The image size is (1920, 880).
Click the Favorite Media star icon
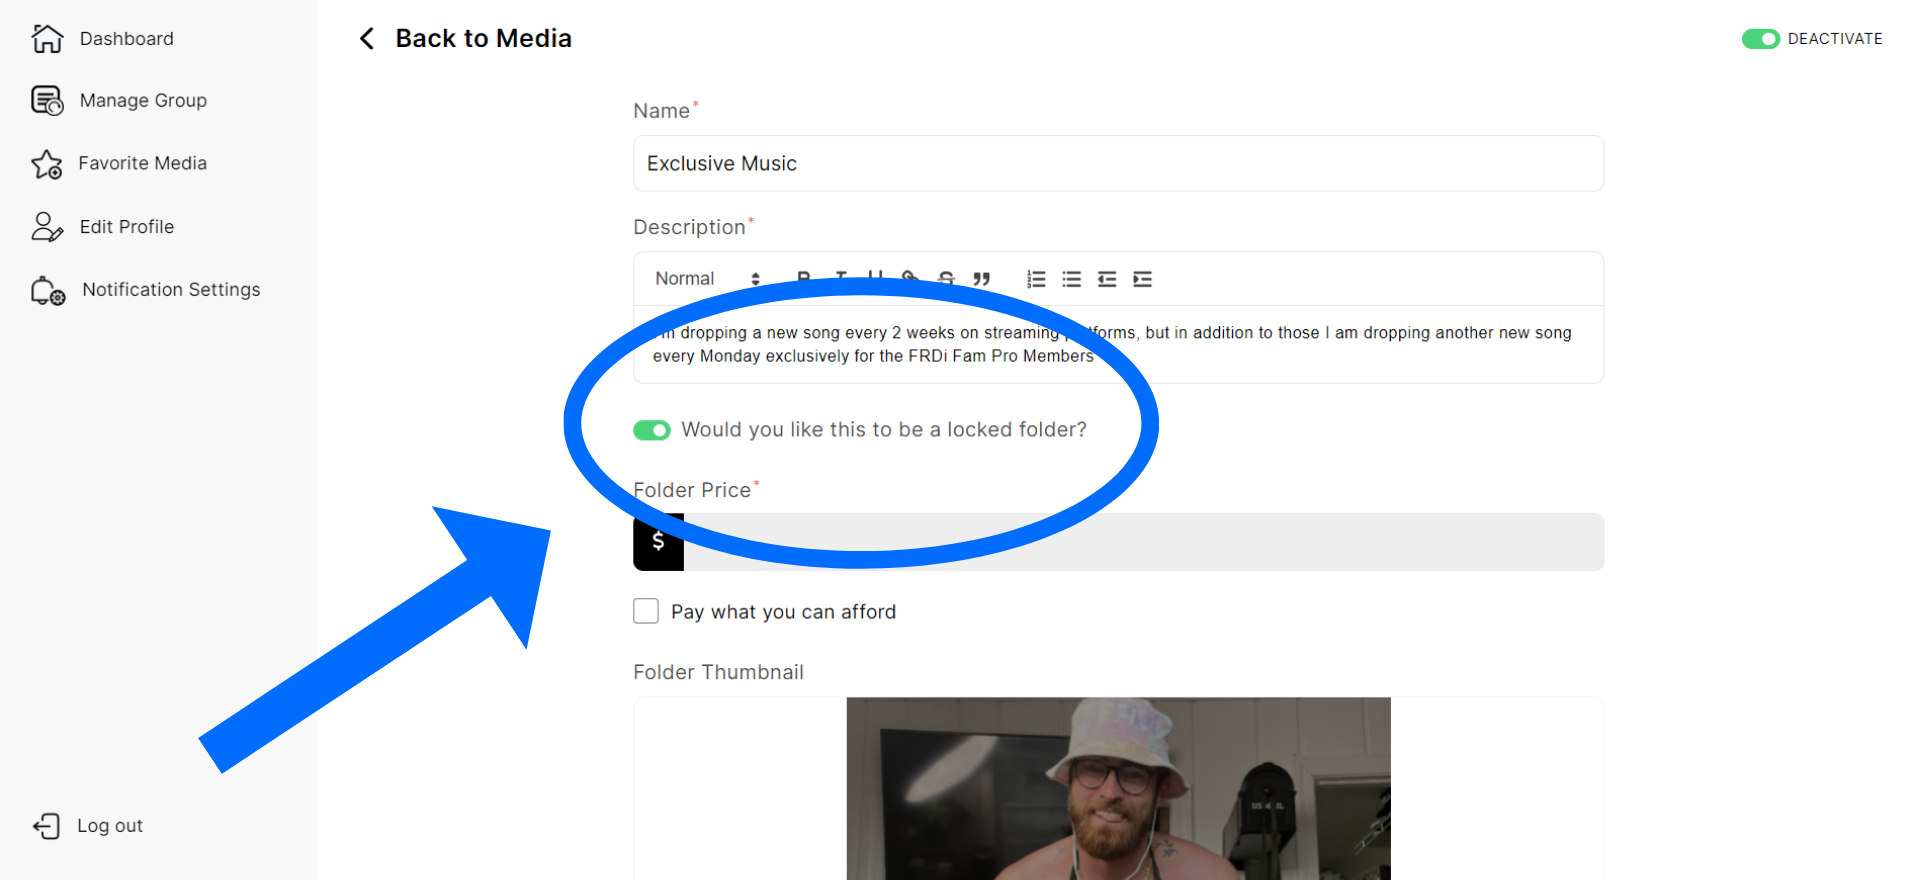coord(47,164)
